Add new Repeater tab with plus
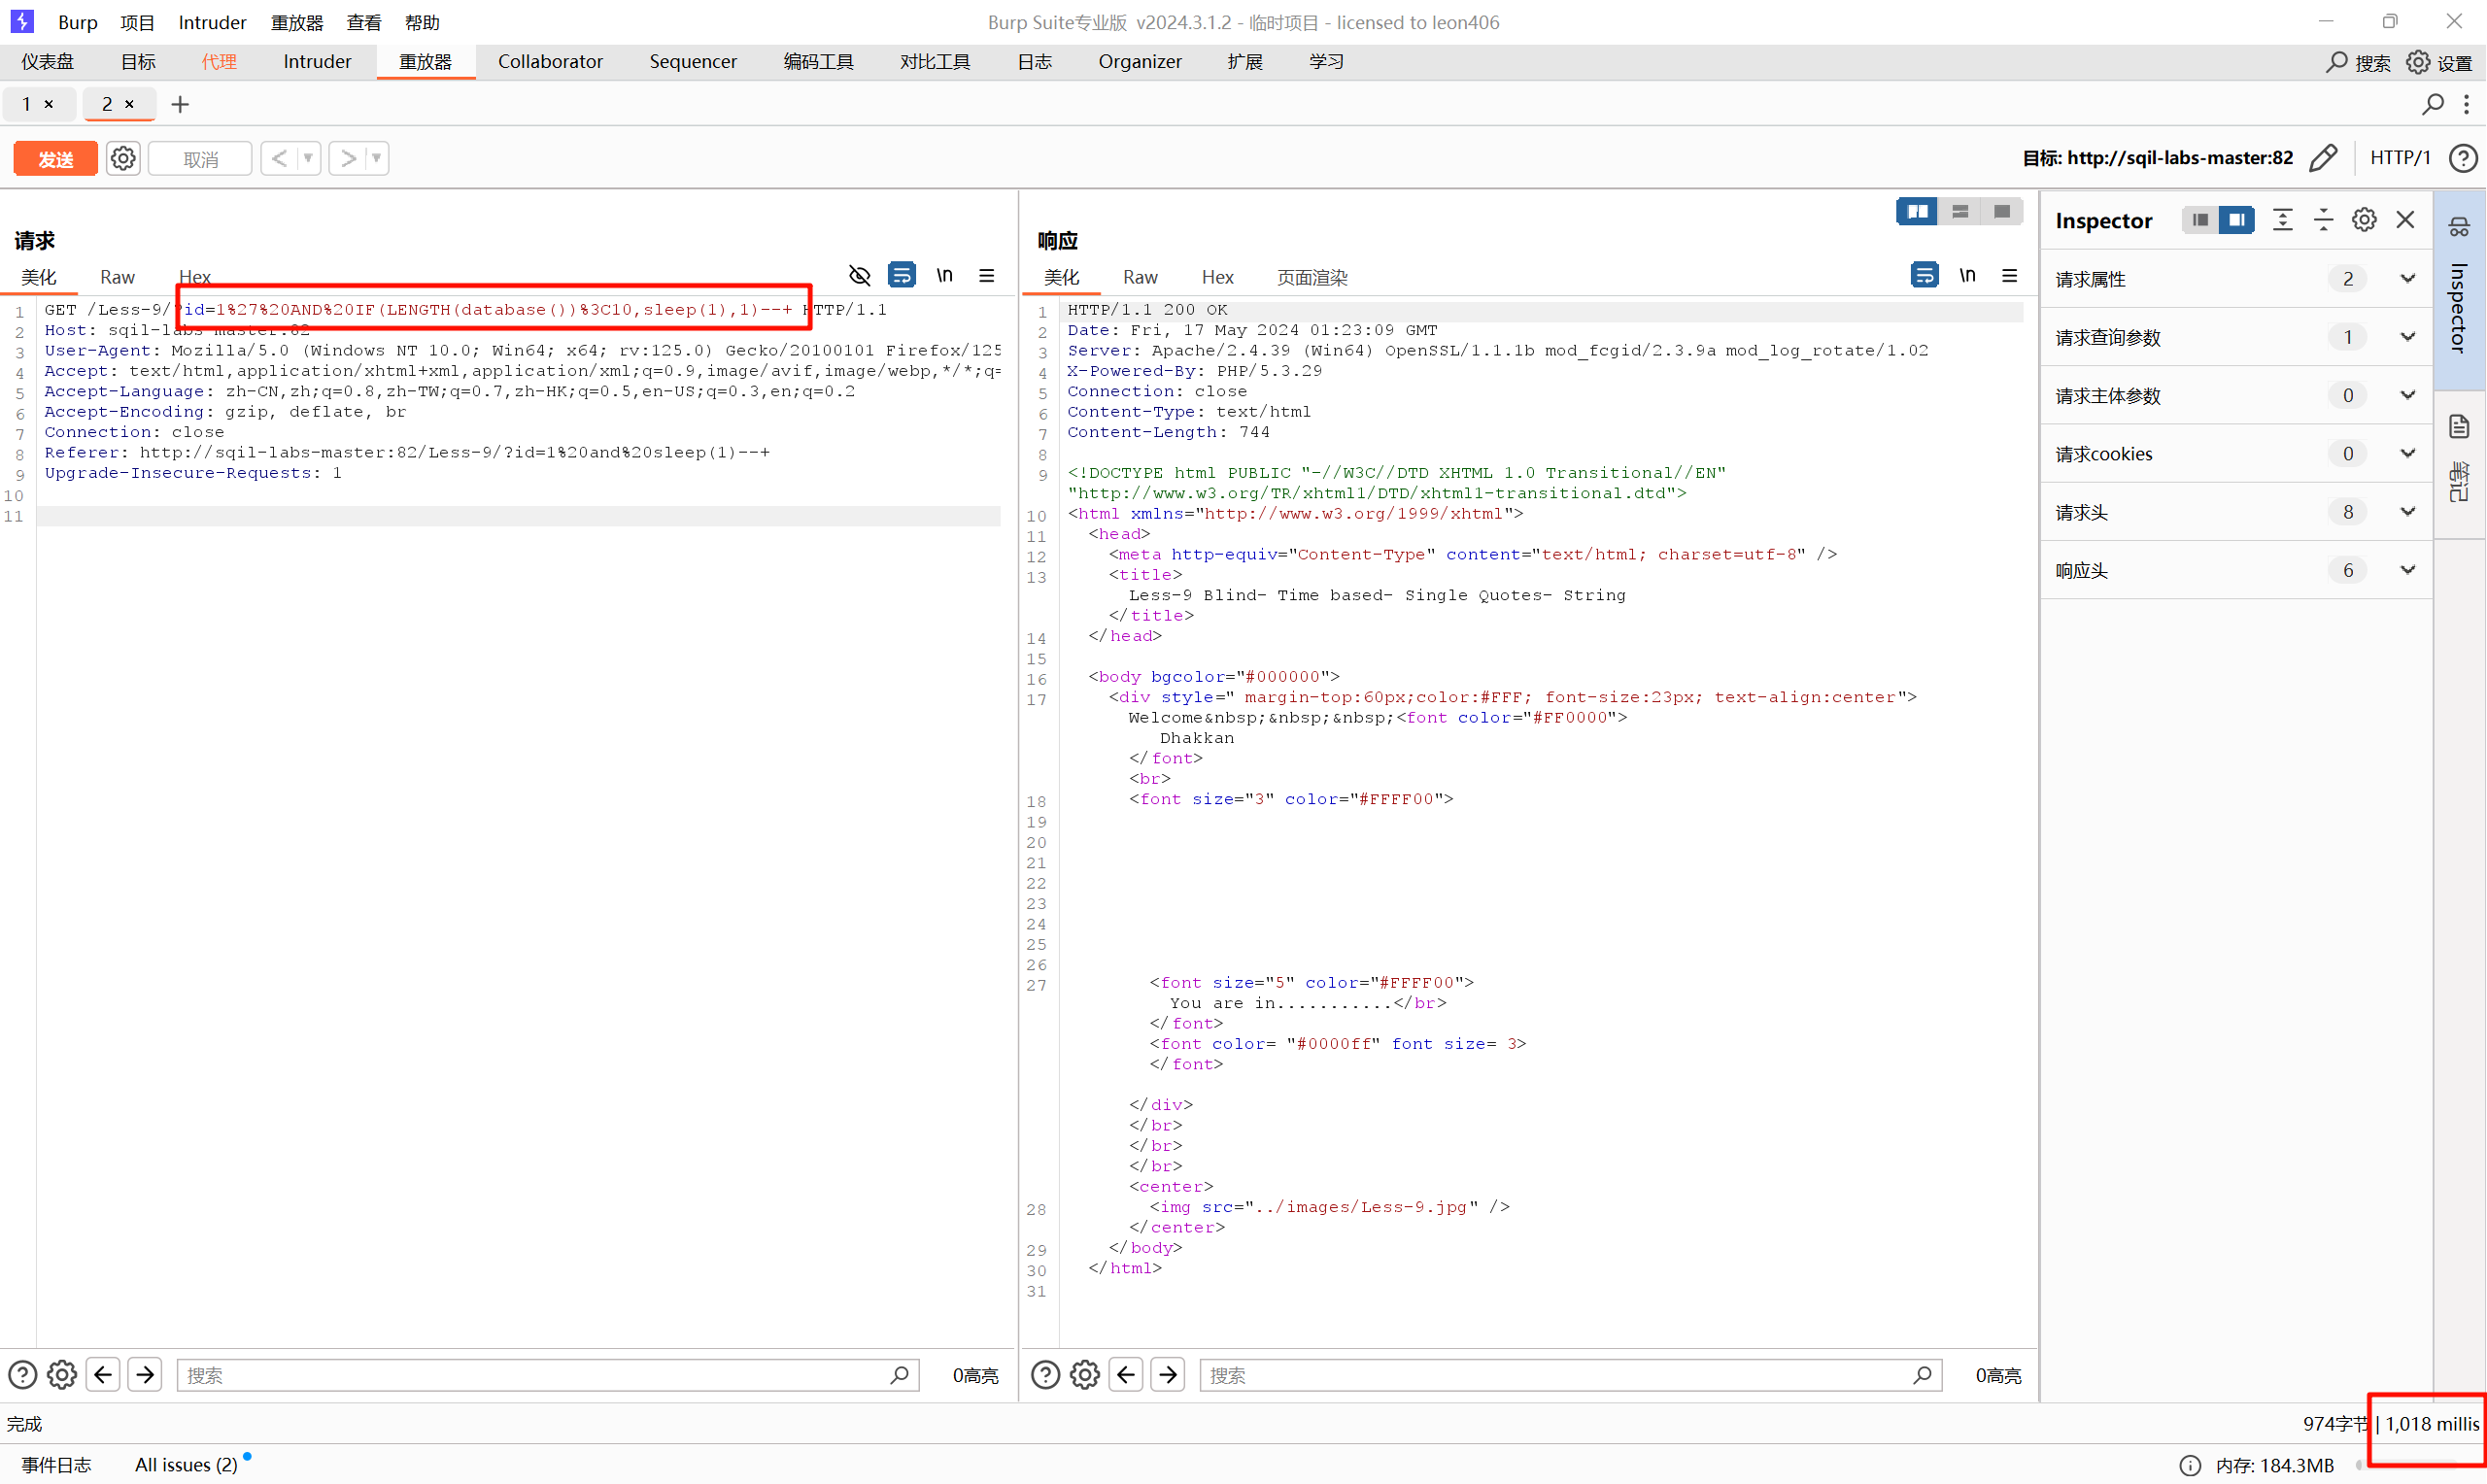 [180, 104]
